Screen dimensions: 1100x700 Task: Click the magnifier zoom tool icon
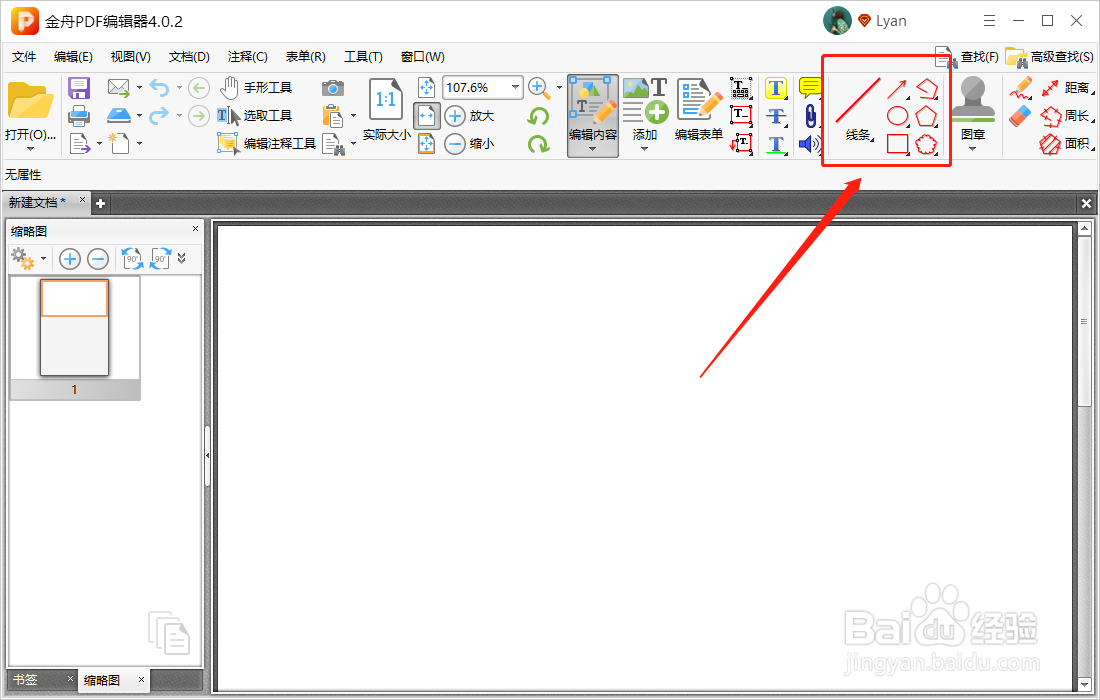point(538,88)
